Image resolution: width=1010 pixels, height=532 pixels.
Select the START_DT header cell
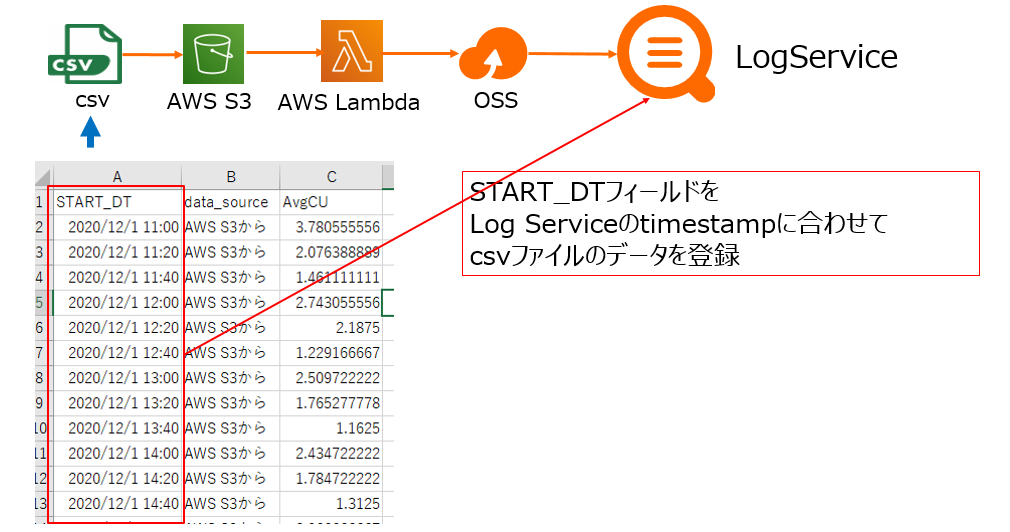(117, 202)
